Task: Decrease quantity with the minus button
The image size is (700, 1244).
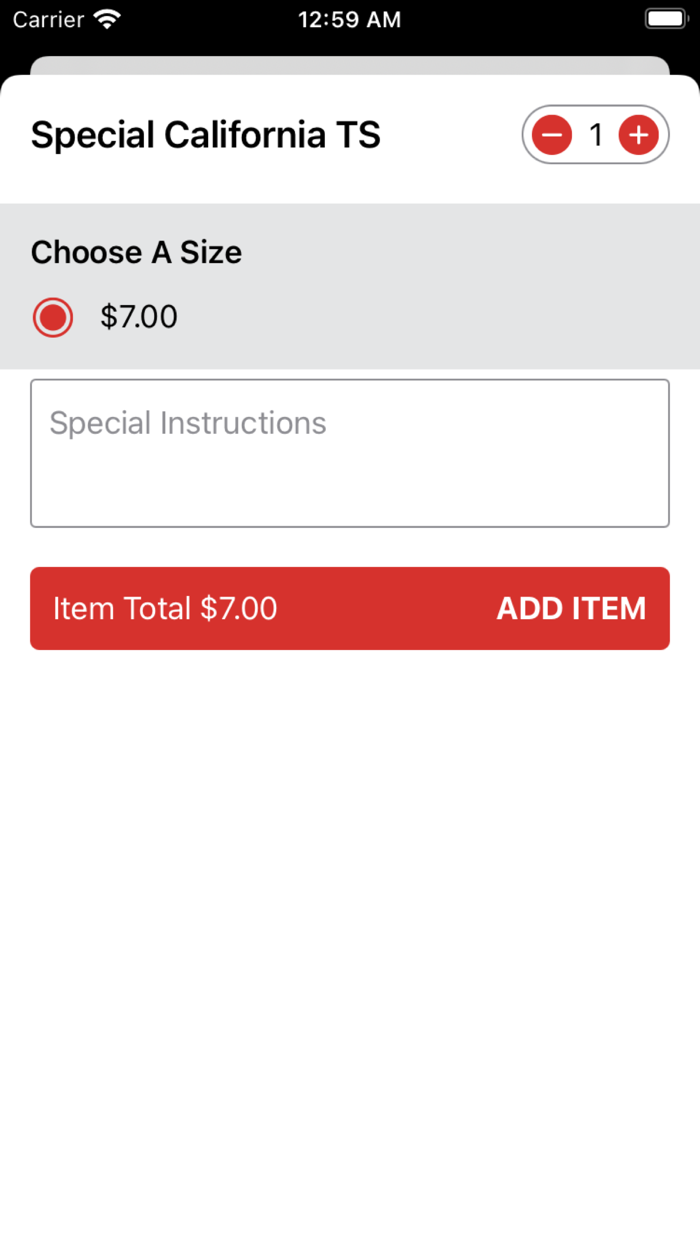Action: 552,134
